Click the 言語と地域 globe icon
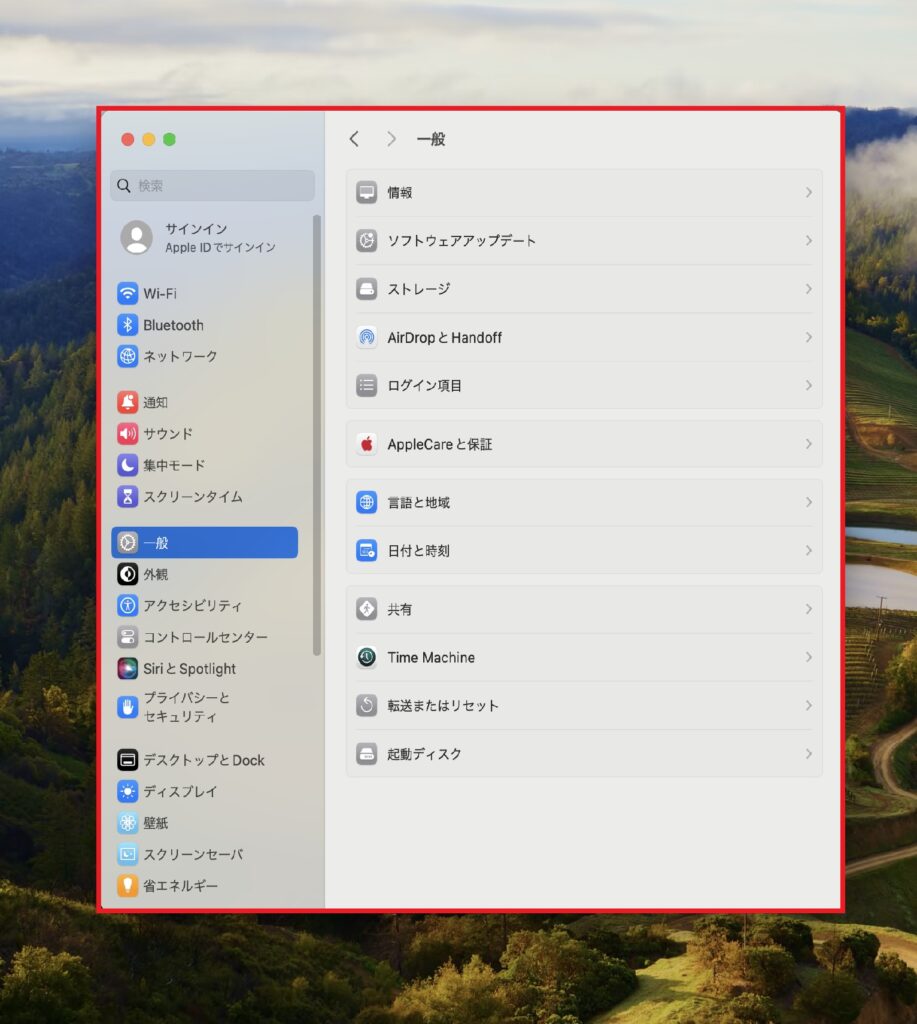Image resolution: width=917 pixels, height=1024 pixels. (x=366, y=502)
